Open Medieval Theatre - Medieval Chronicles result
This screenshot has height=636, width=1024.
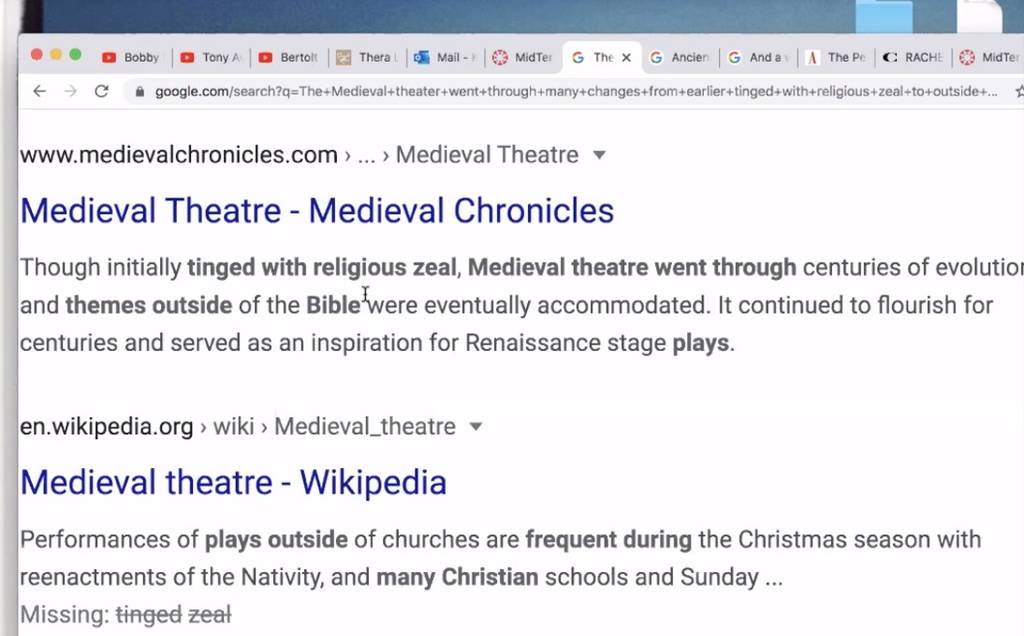coord(317,211)
